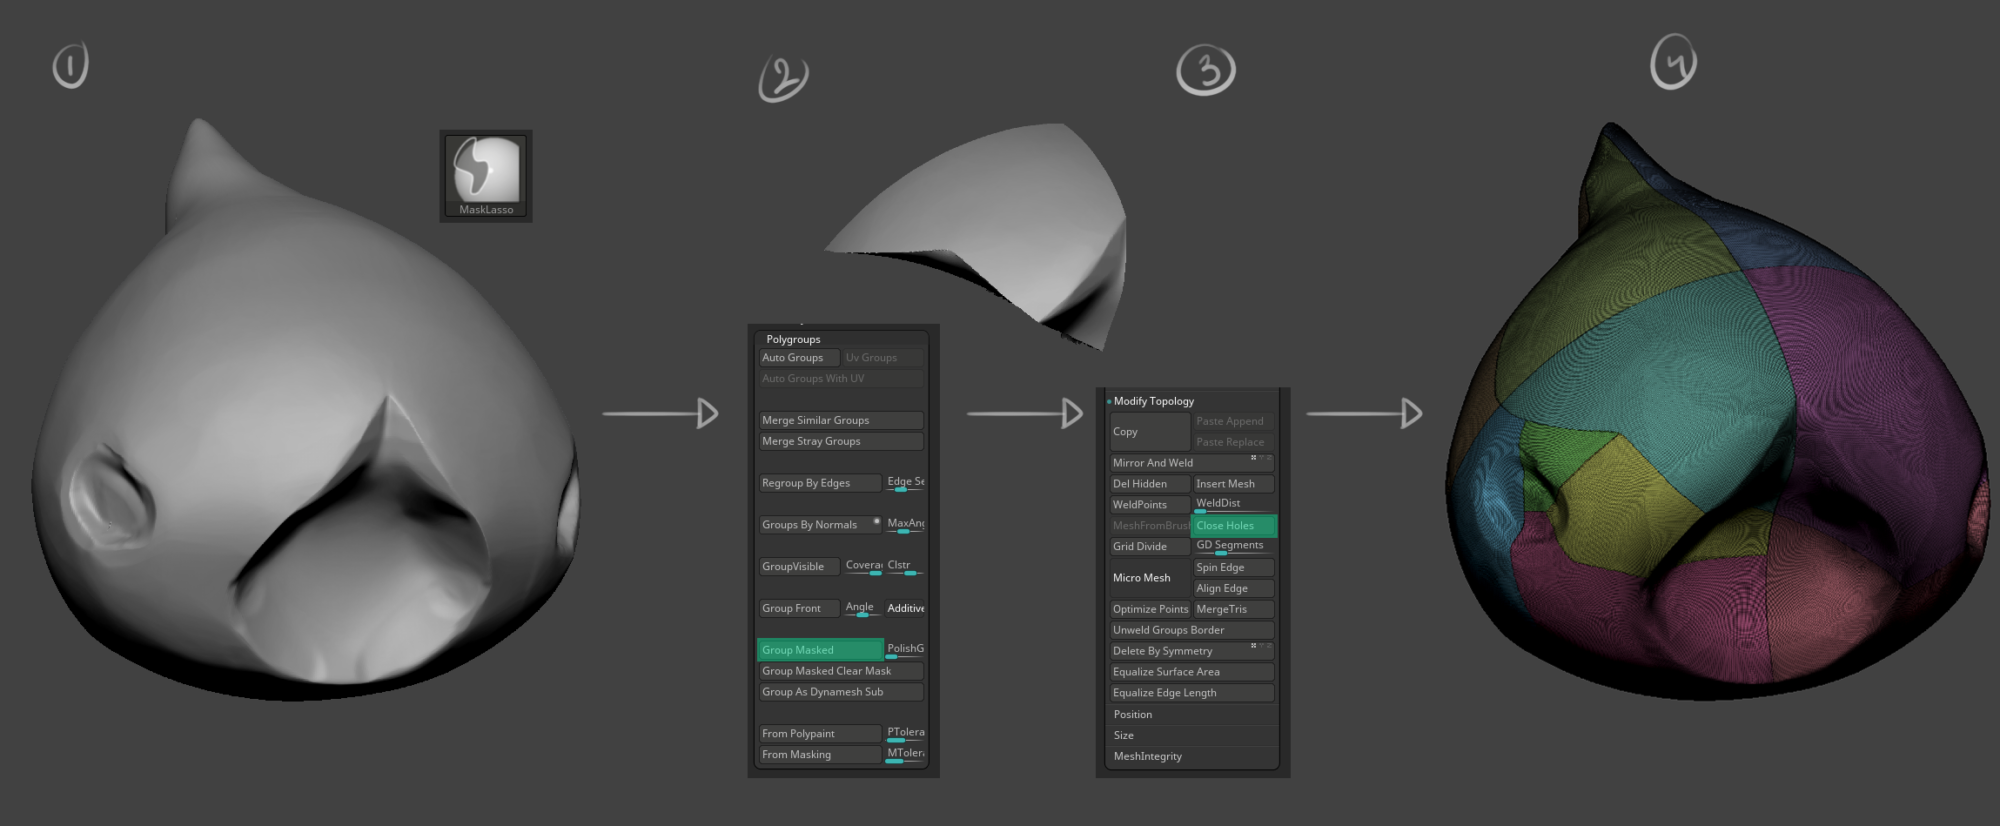Click Auto Groups With UV
This screenshot has width=2000, height=826.
[x=841, y=379]
